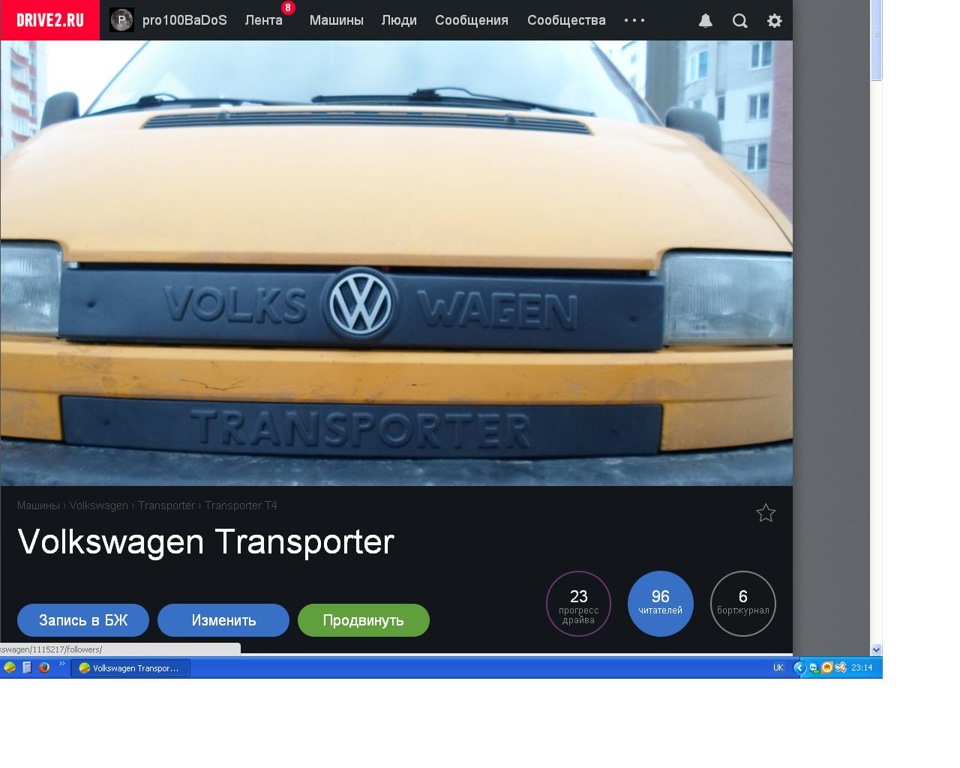The width and height of the screenshot is (960, 768).
Task: Click first quick launch browser icon
Action: coord(10,668)
